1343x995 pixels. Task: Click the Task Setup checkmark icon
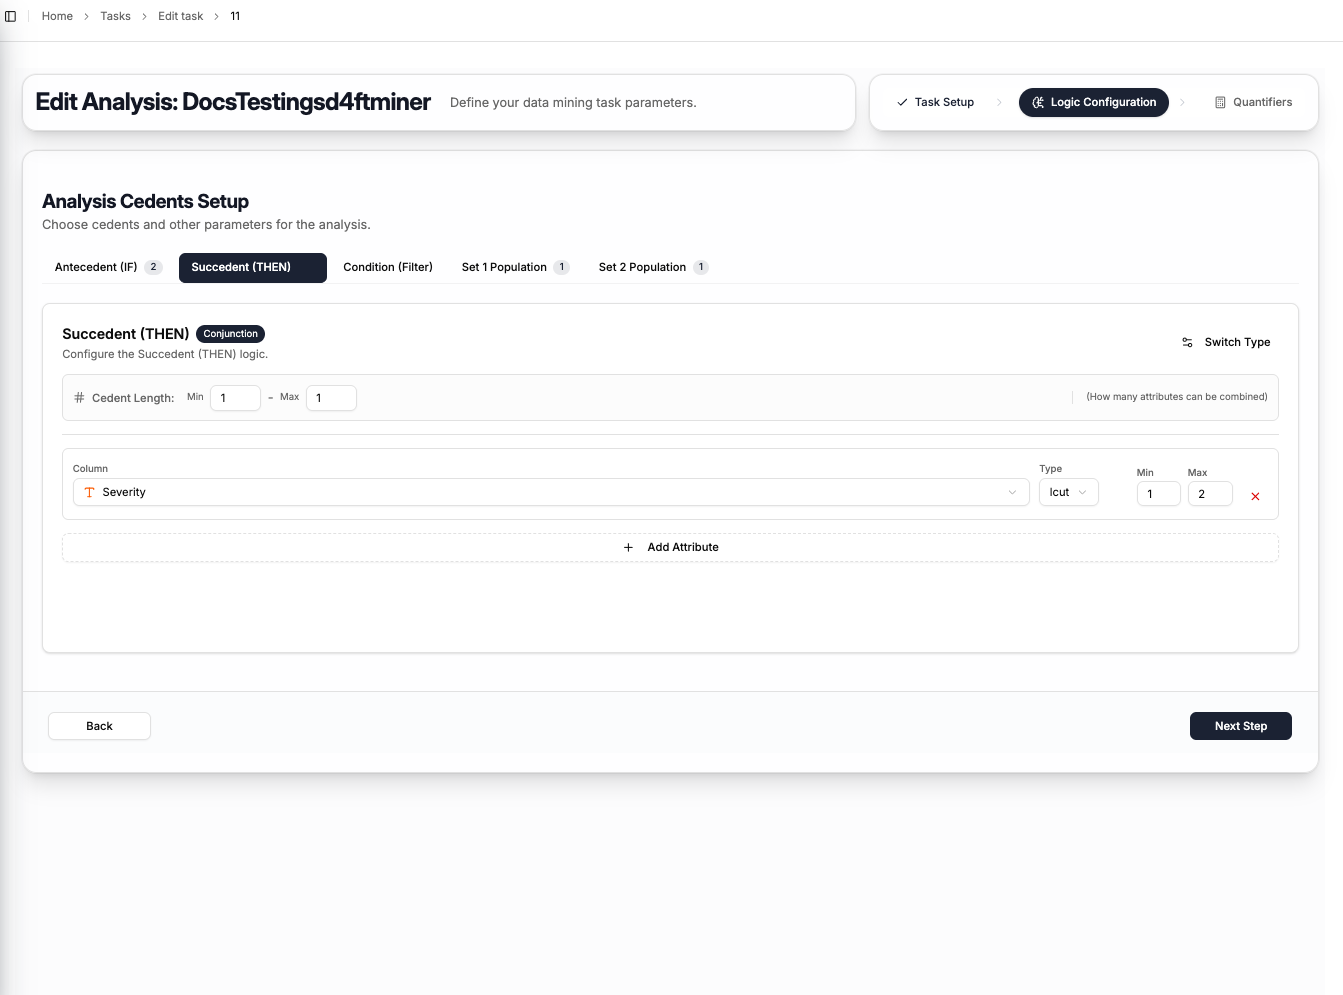tap(902, 102)
